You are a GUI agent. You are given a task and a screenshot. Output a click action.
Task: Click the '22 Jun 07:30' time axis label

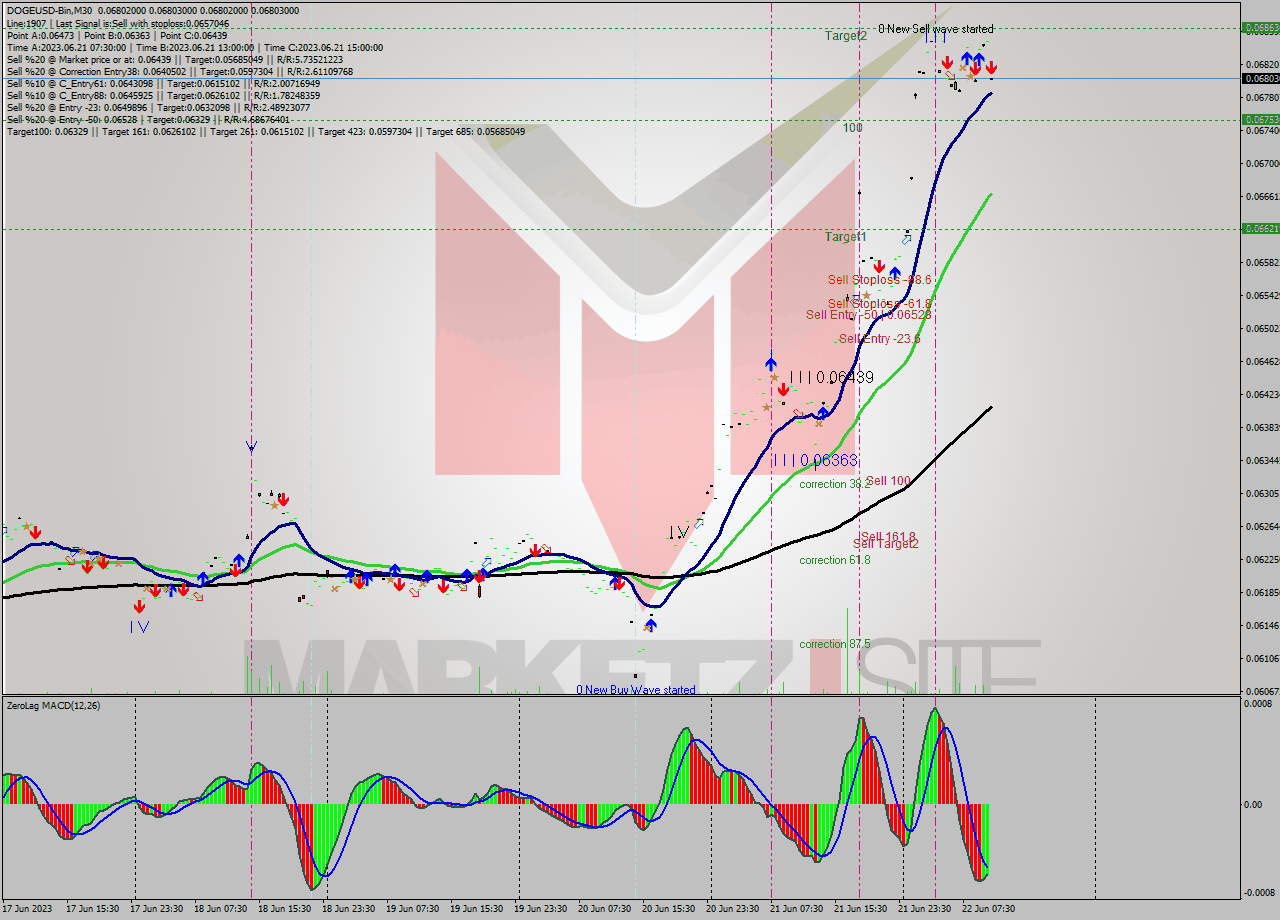[x=989, y=909]
